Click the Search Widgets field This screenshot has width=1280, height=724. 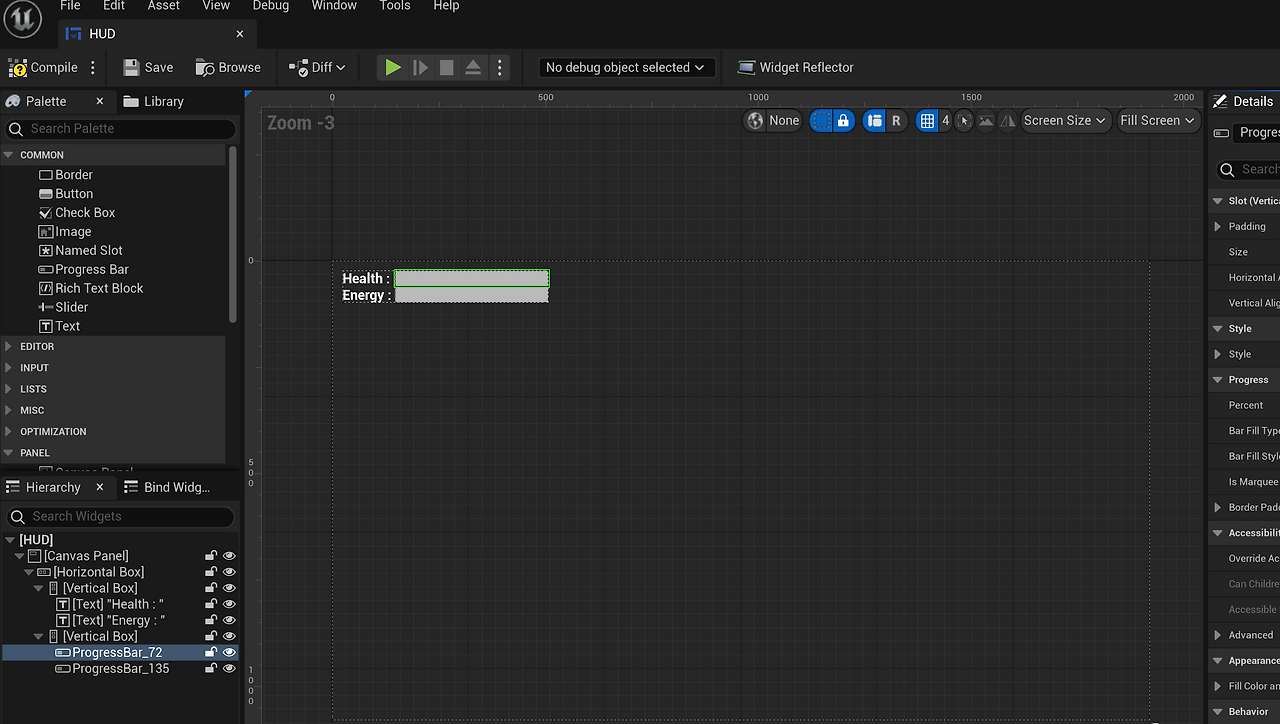point(120,516)
